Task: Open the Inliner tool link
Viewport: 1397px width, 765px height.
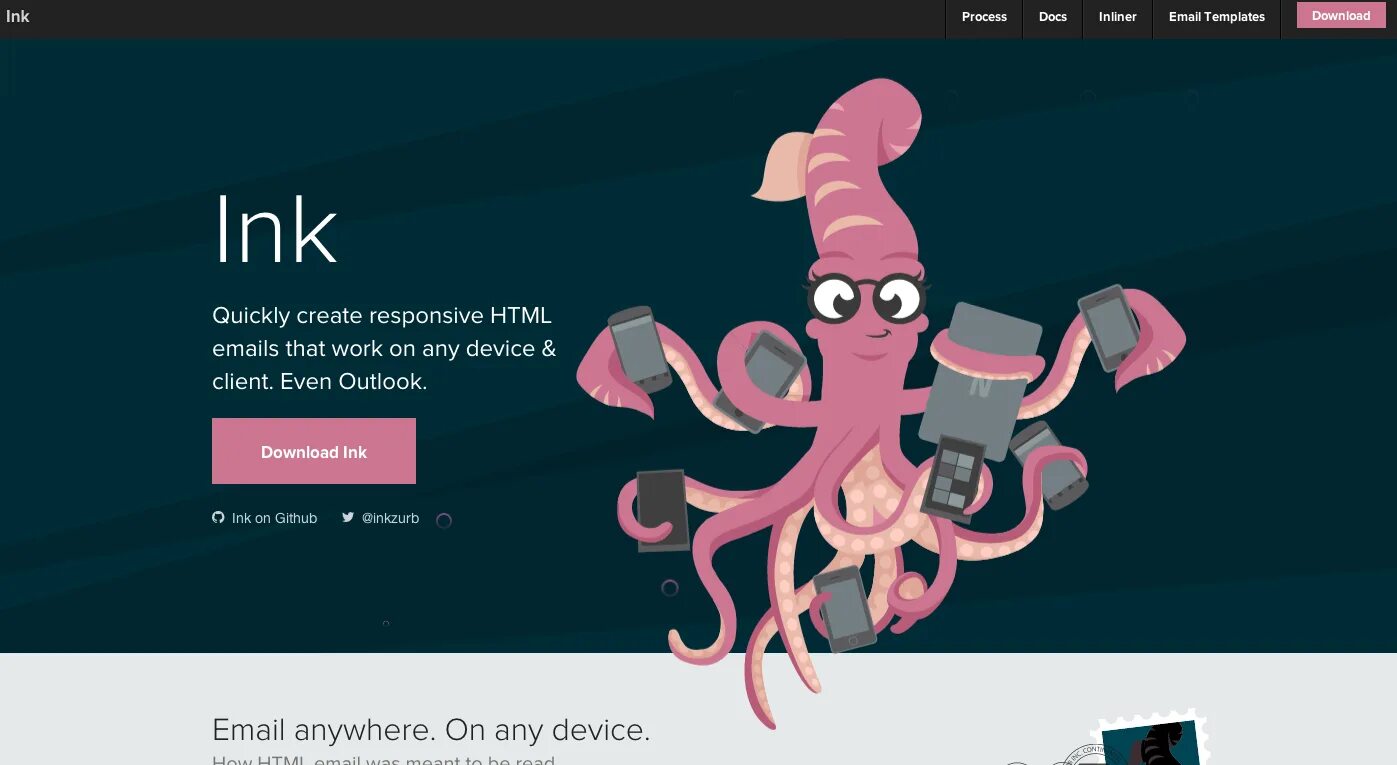Action: coord(1117,17)
